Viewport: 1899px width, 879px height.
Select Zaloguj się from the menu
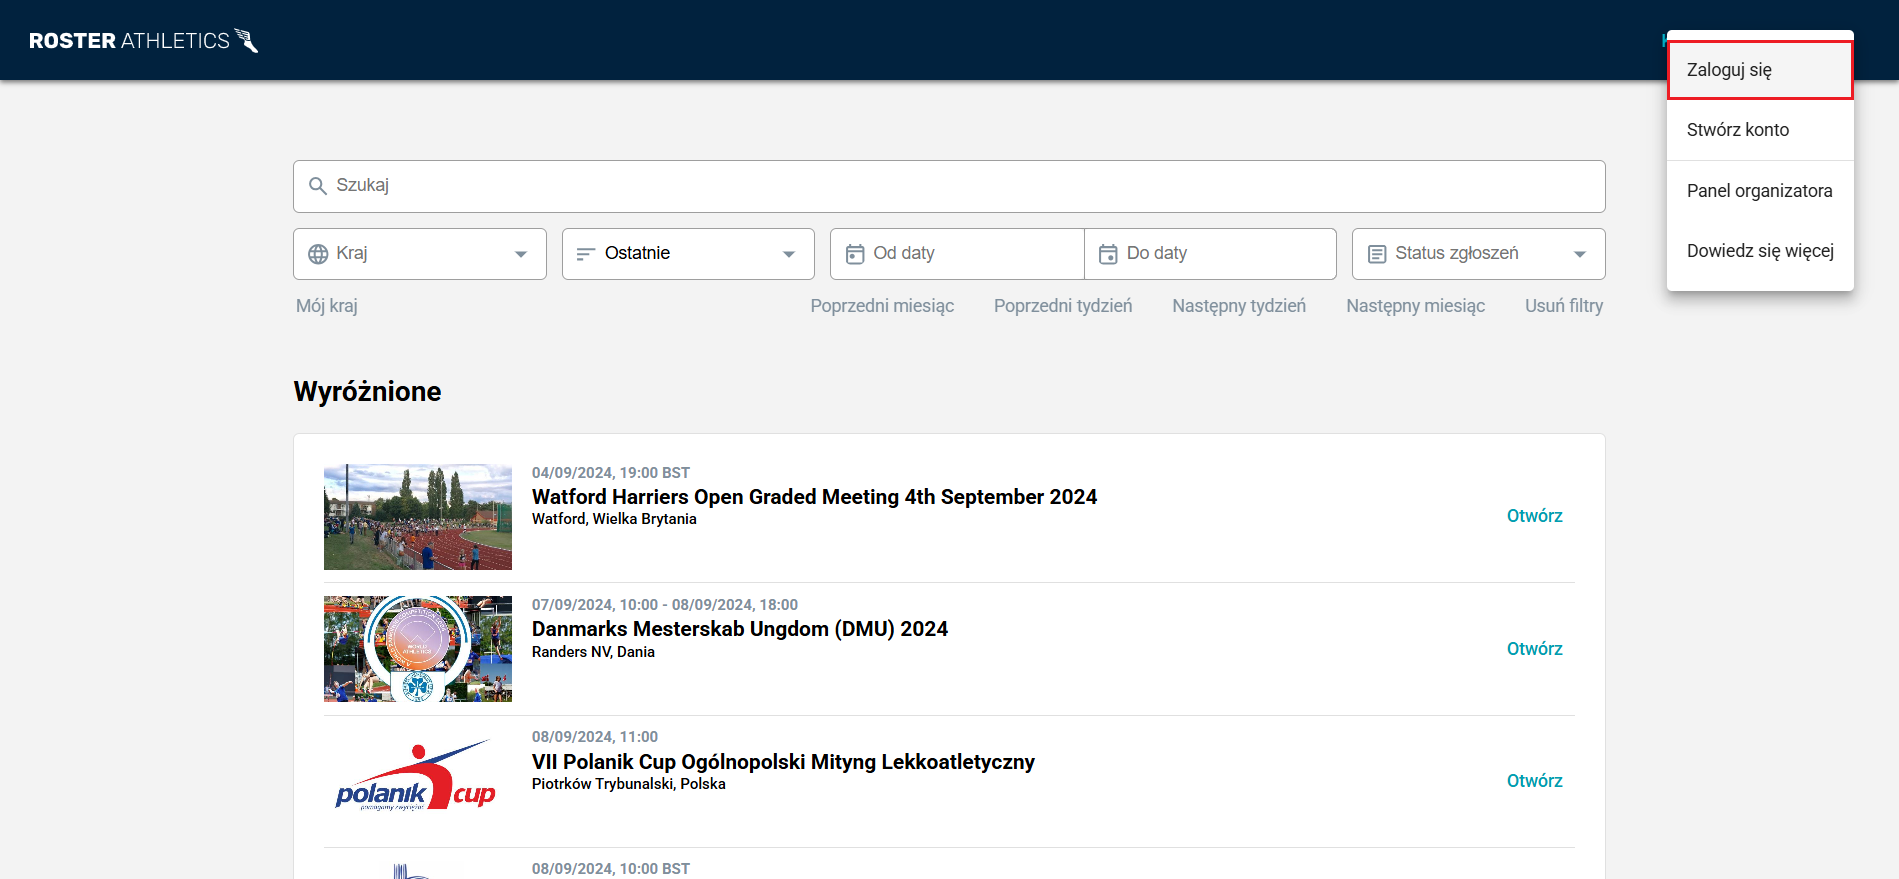pos(1760,70)
